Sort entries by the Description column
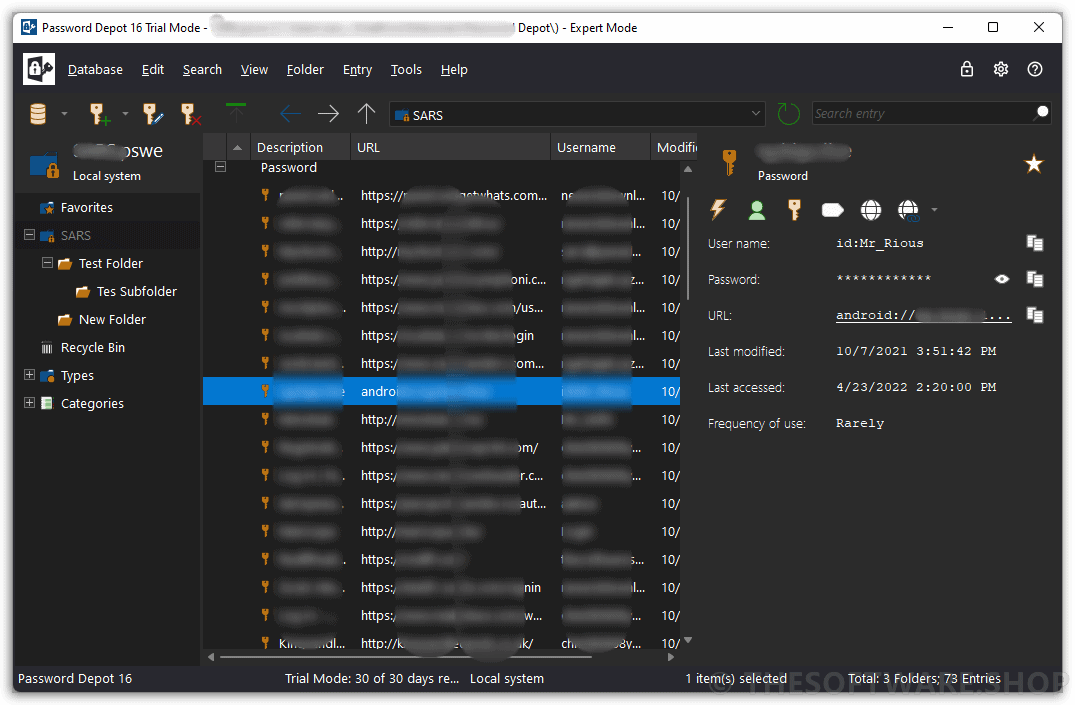 (x=301, y=147)
